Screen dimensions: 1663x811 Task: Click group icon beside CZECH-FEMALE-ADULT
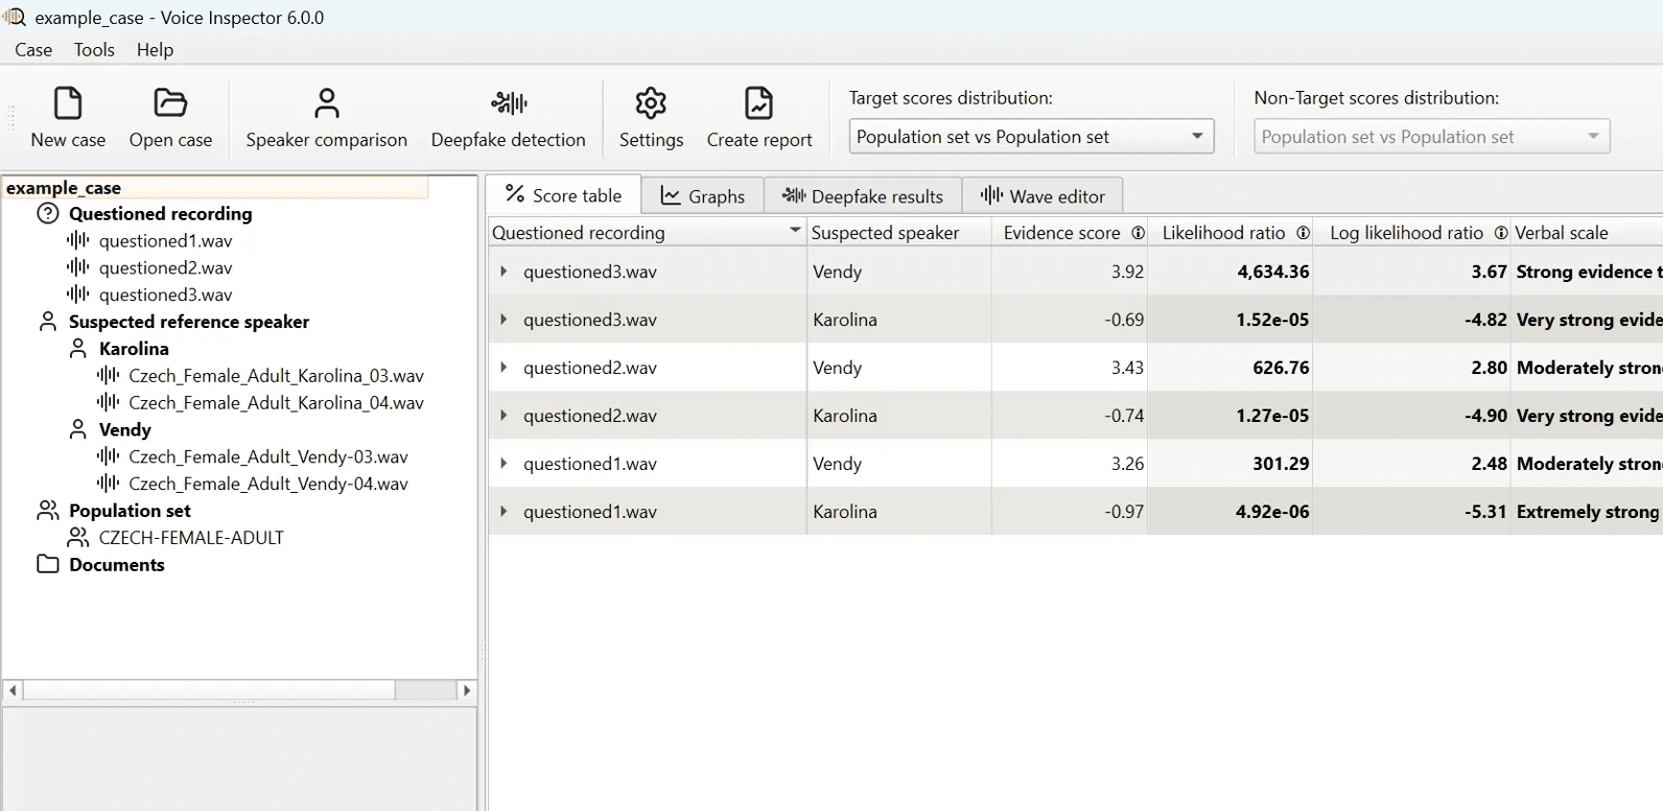click(x=78, y=537)
